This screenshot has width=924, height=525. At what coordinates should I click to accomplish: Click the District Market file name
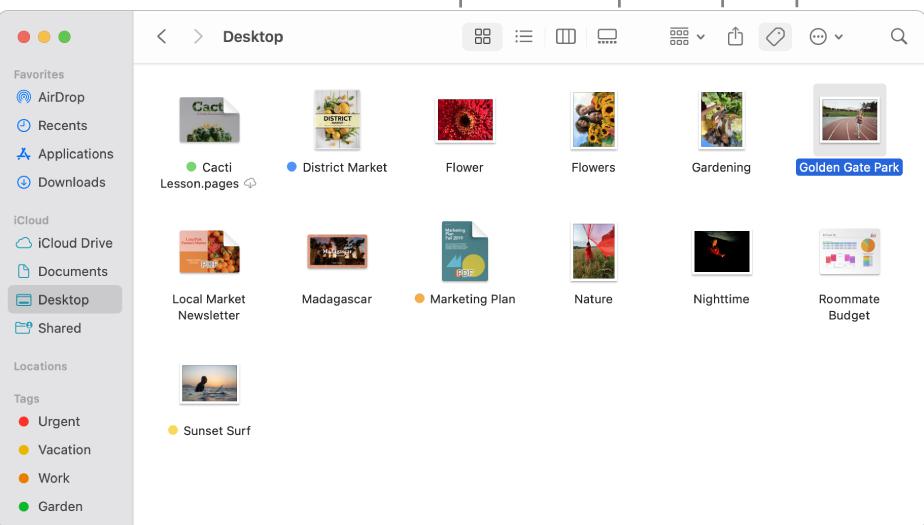pyautogui.click(x=345, y=167)
